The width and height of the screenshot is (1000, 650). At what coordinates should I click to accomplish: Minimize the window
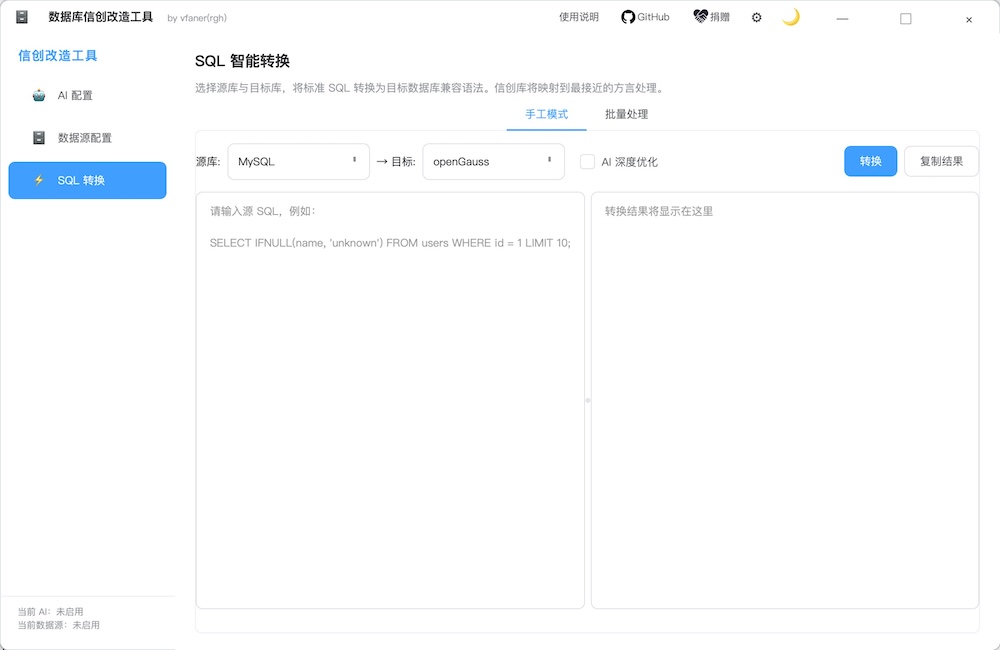coord(842,18)
